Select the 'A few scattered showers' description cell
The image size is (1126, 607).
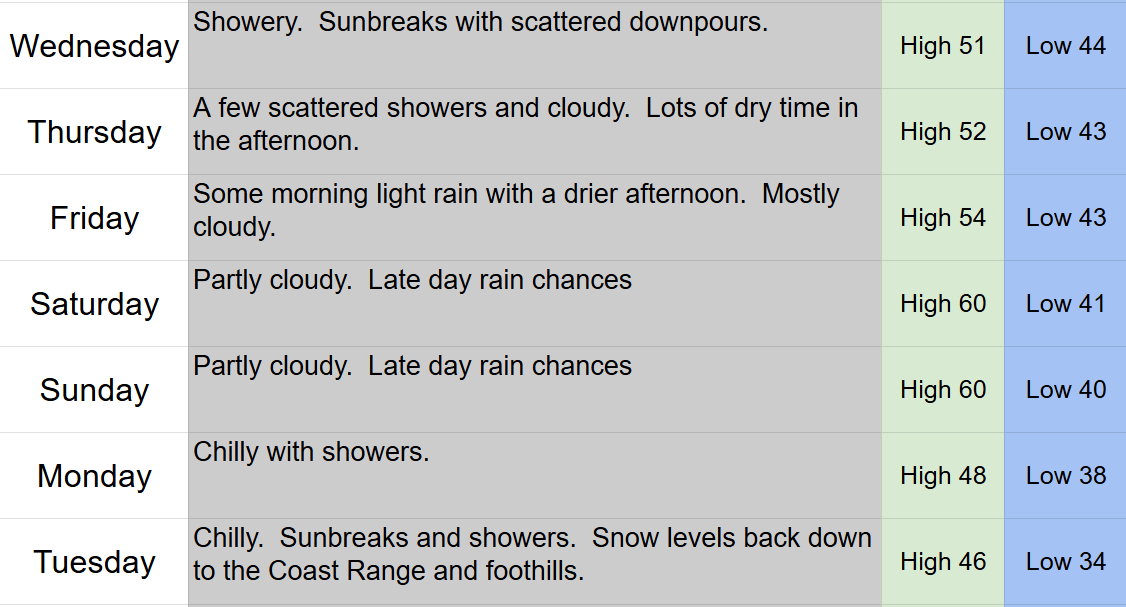535,132
